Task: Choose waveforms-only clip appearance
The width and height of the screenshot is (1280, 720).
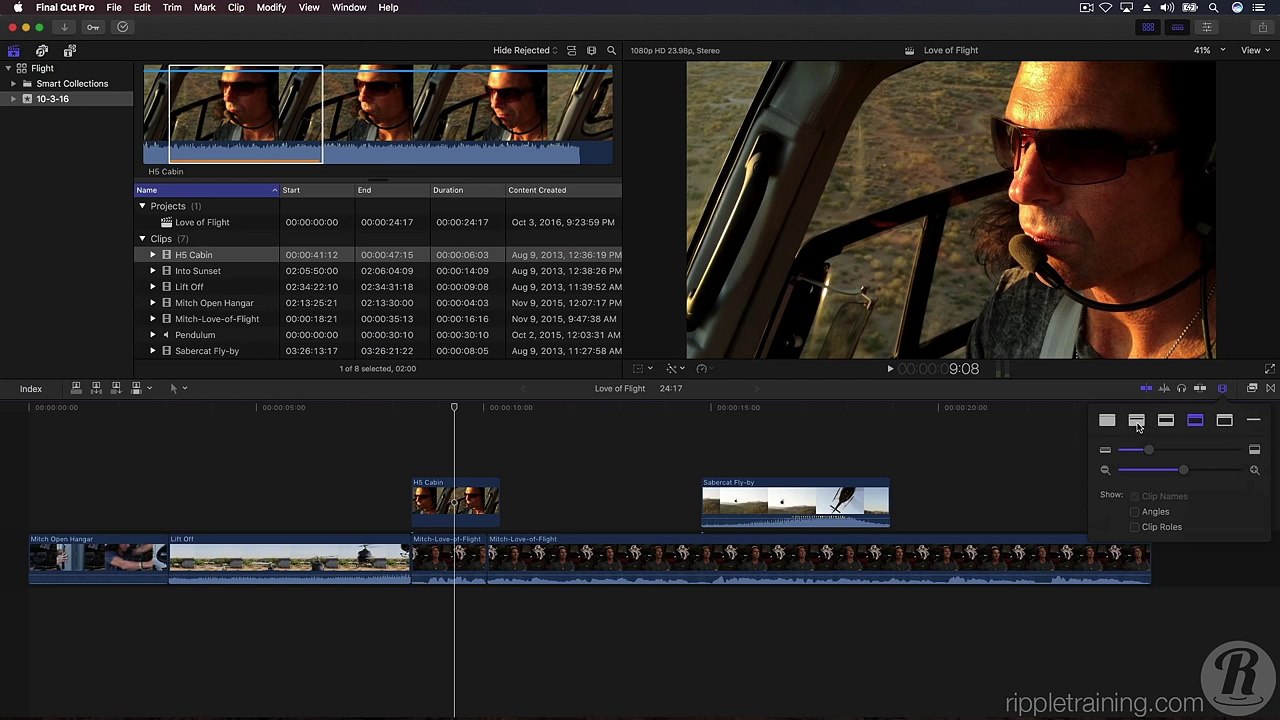Action: click(x=1107, y=420)
